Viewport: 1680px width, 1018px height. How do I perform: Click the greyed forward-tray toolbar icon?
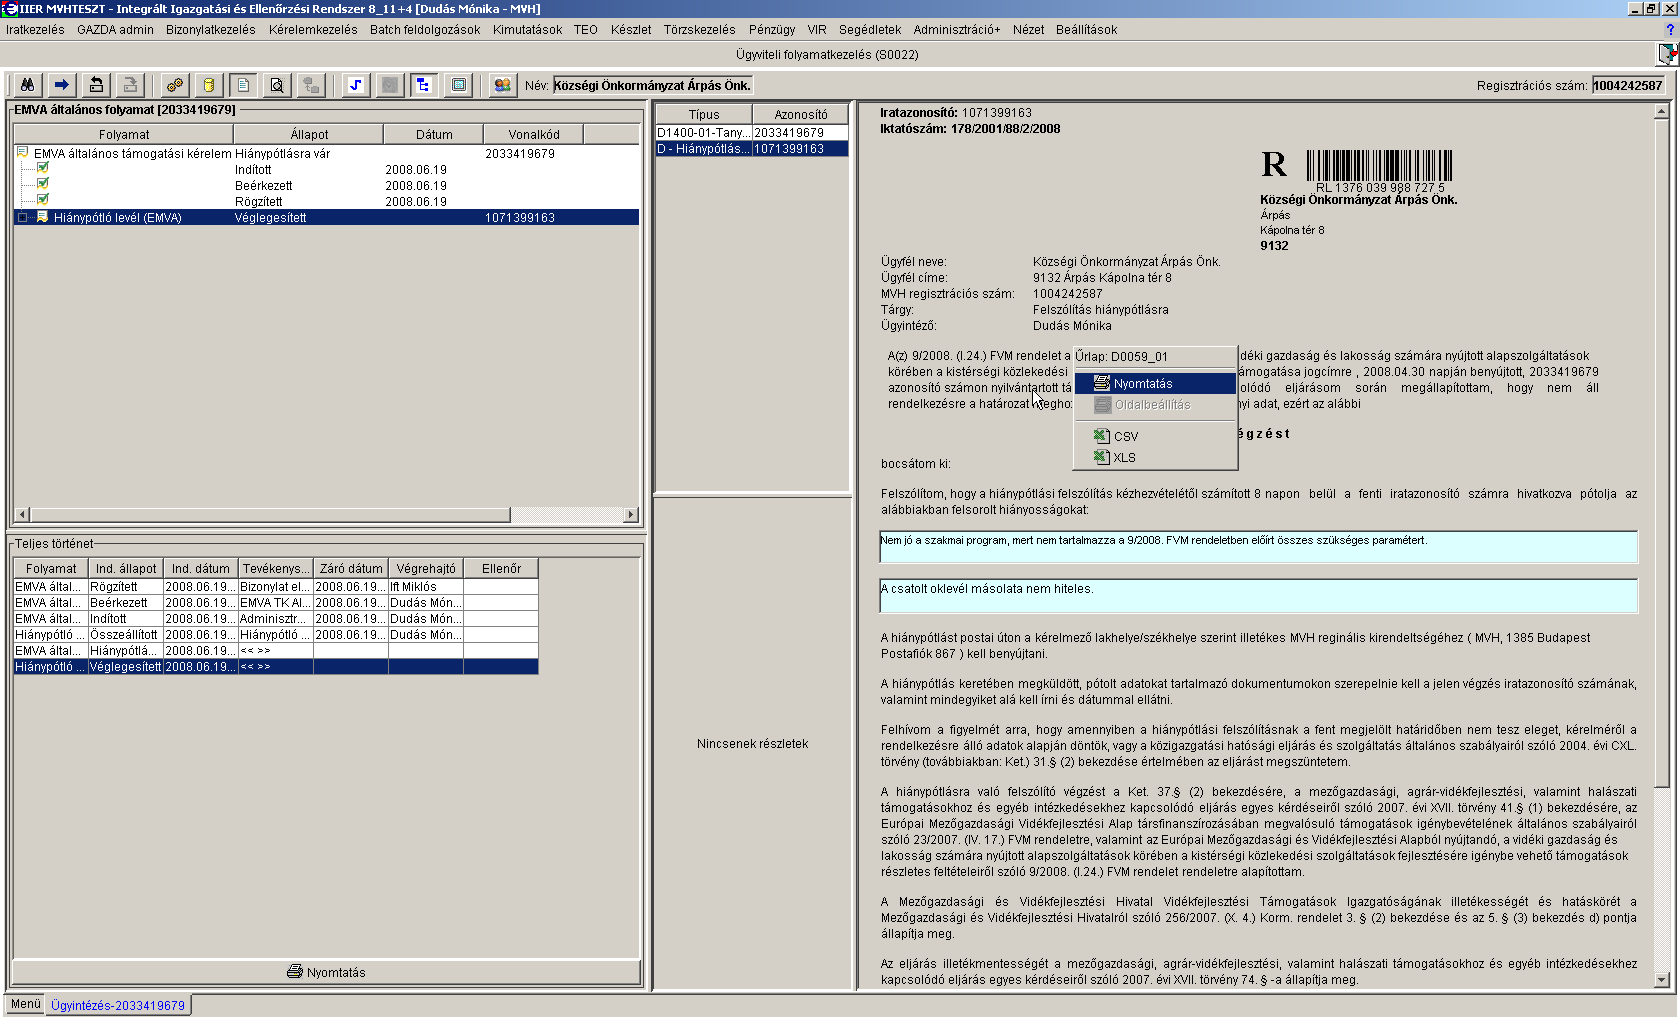(x=130, y=85)
